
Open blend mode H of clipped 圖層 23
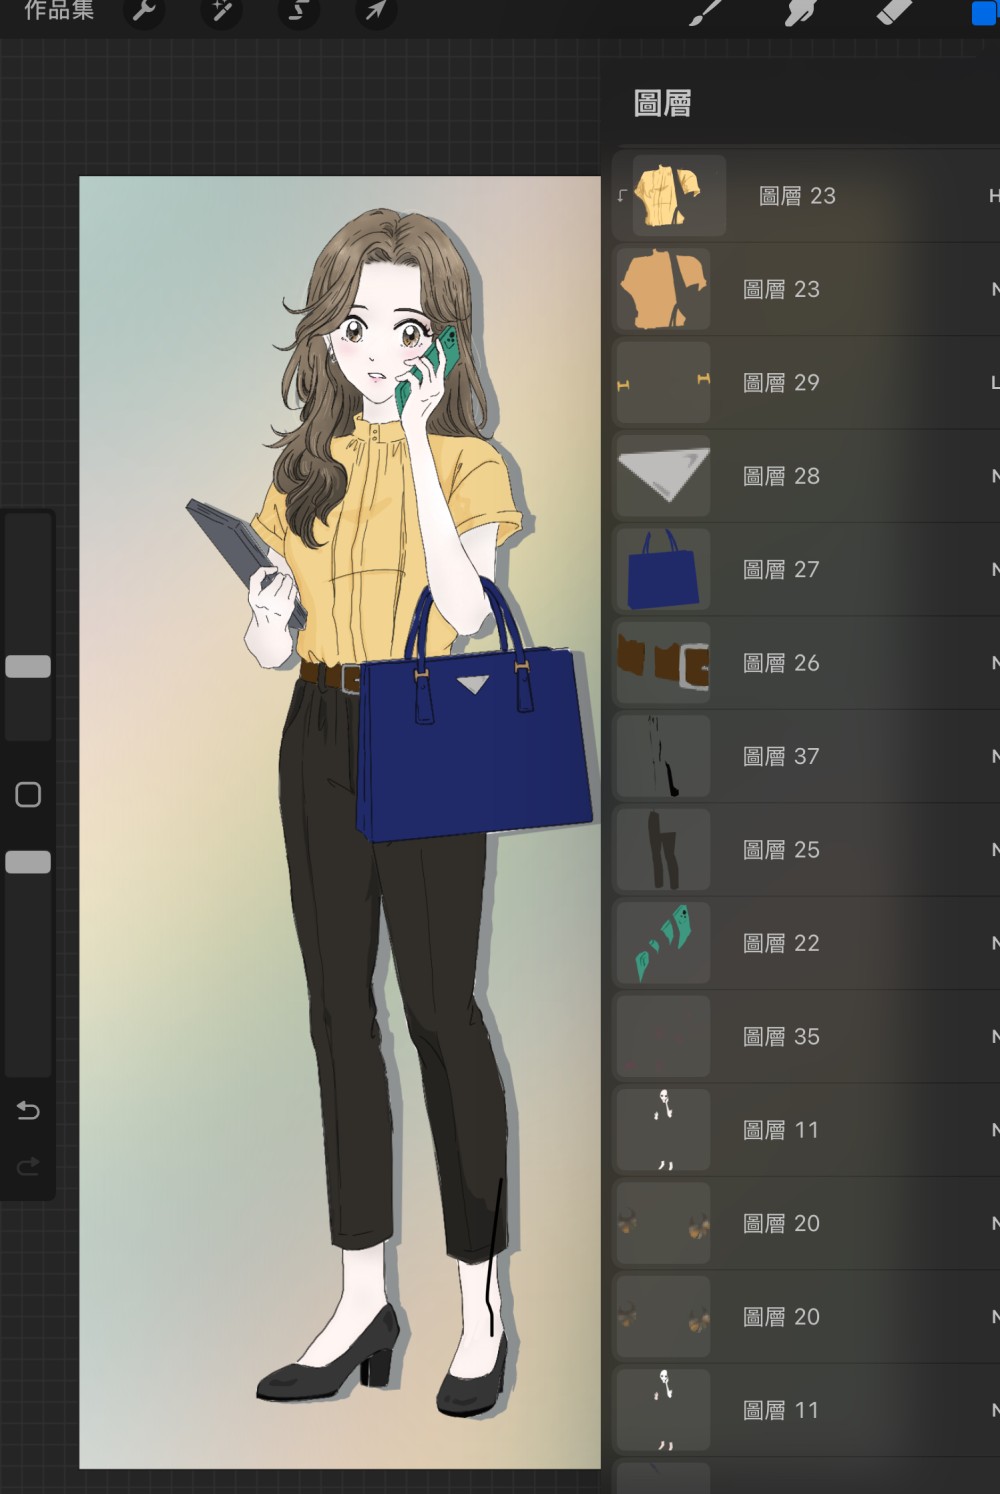tap(993, 196)
